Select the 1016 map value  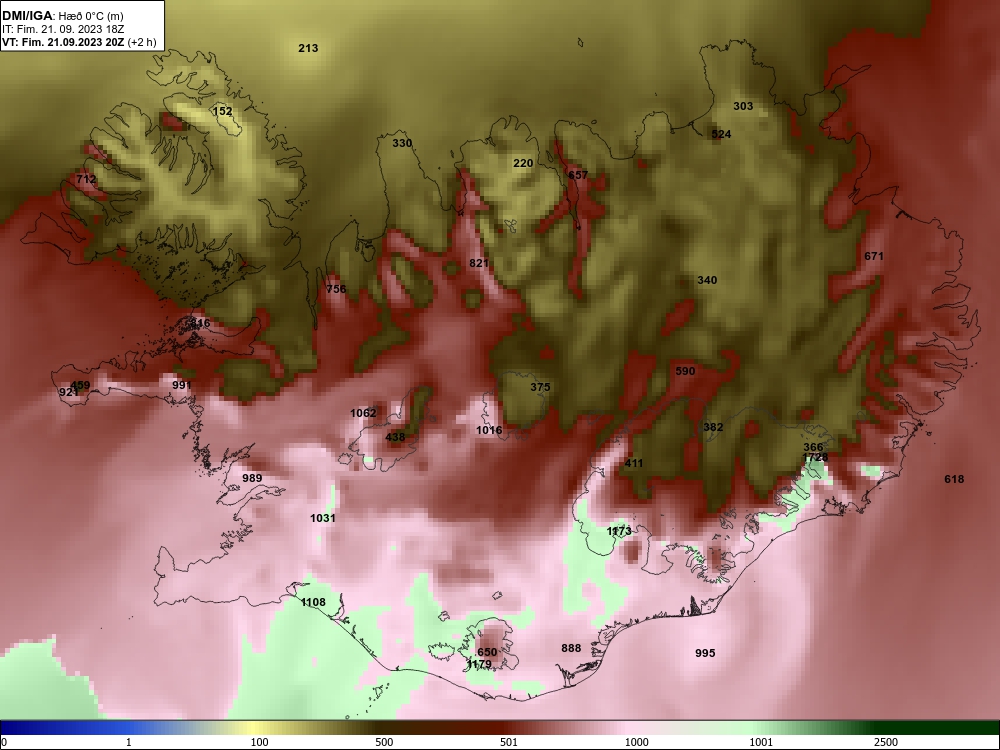[x=489, y=430]
